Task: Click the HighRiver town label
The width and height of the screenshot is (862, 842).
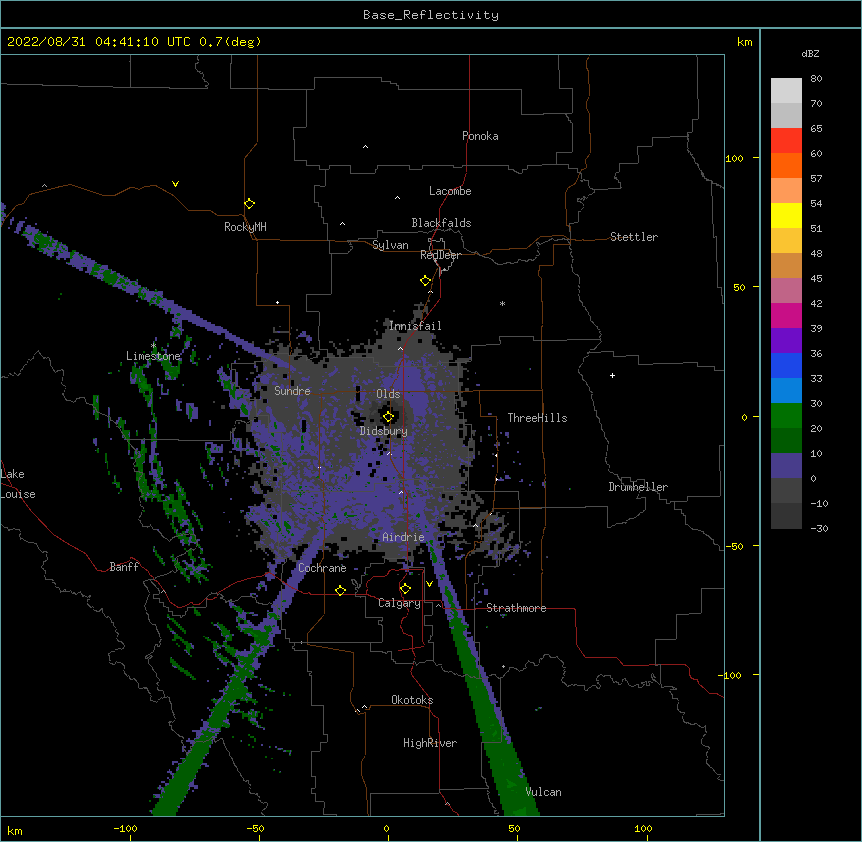Action: coord(430,743)
